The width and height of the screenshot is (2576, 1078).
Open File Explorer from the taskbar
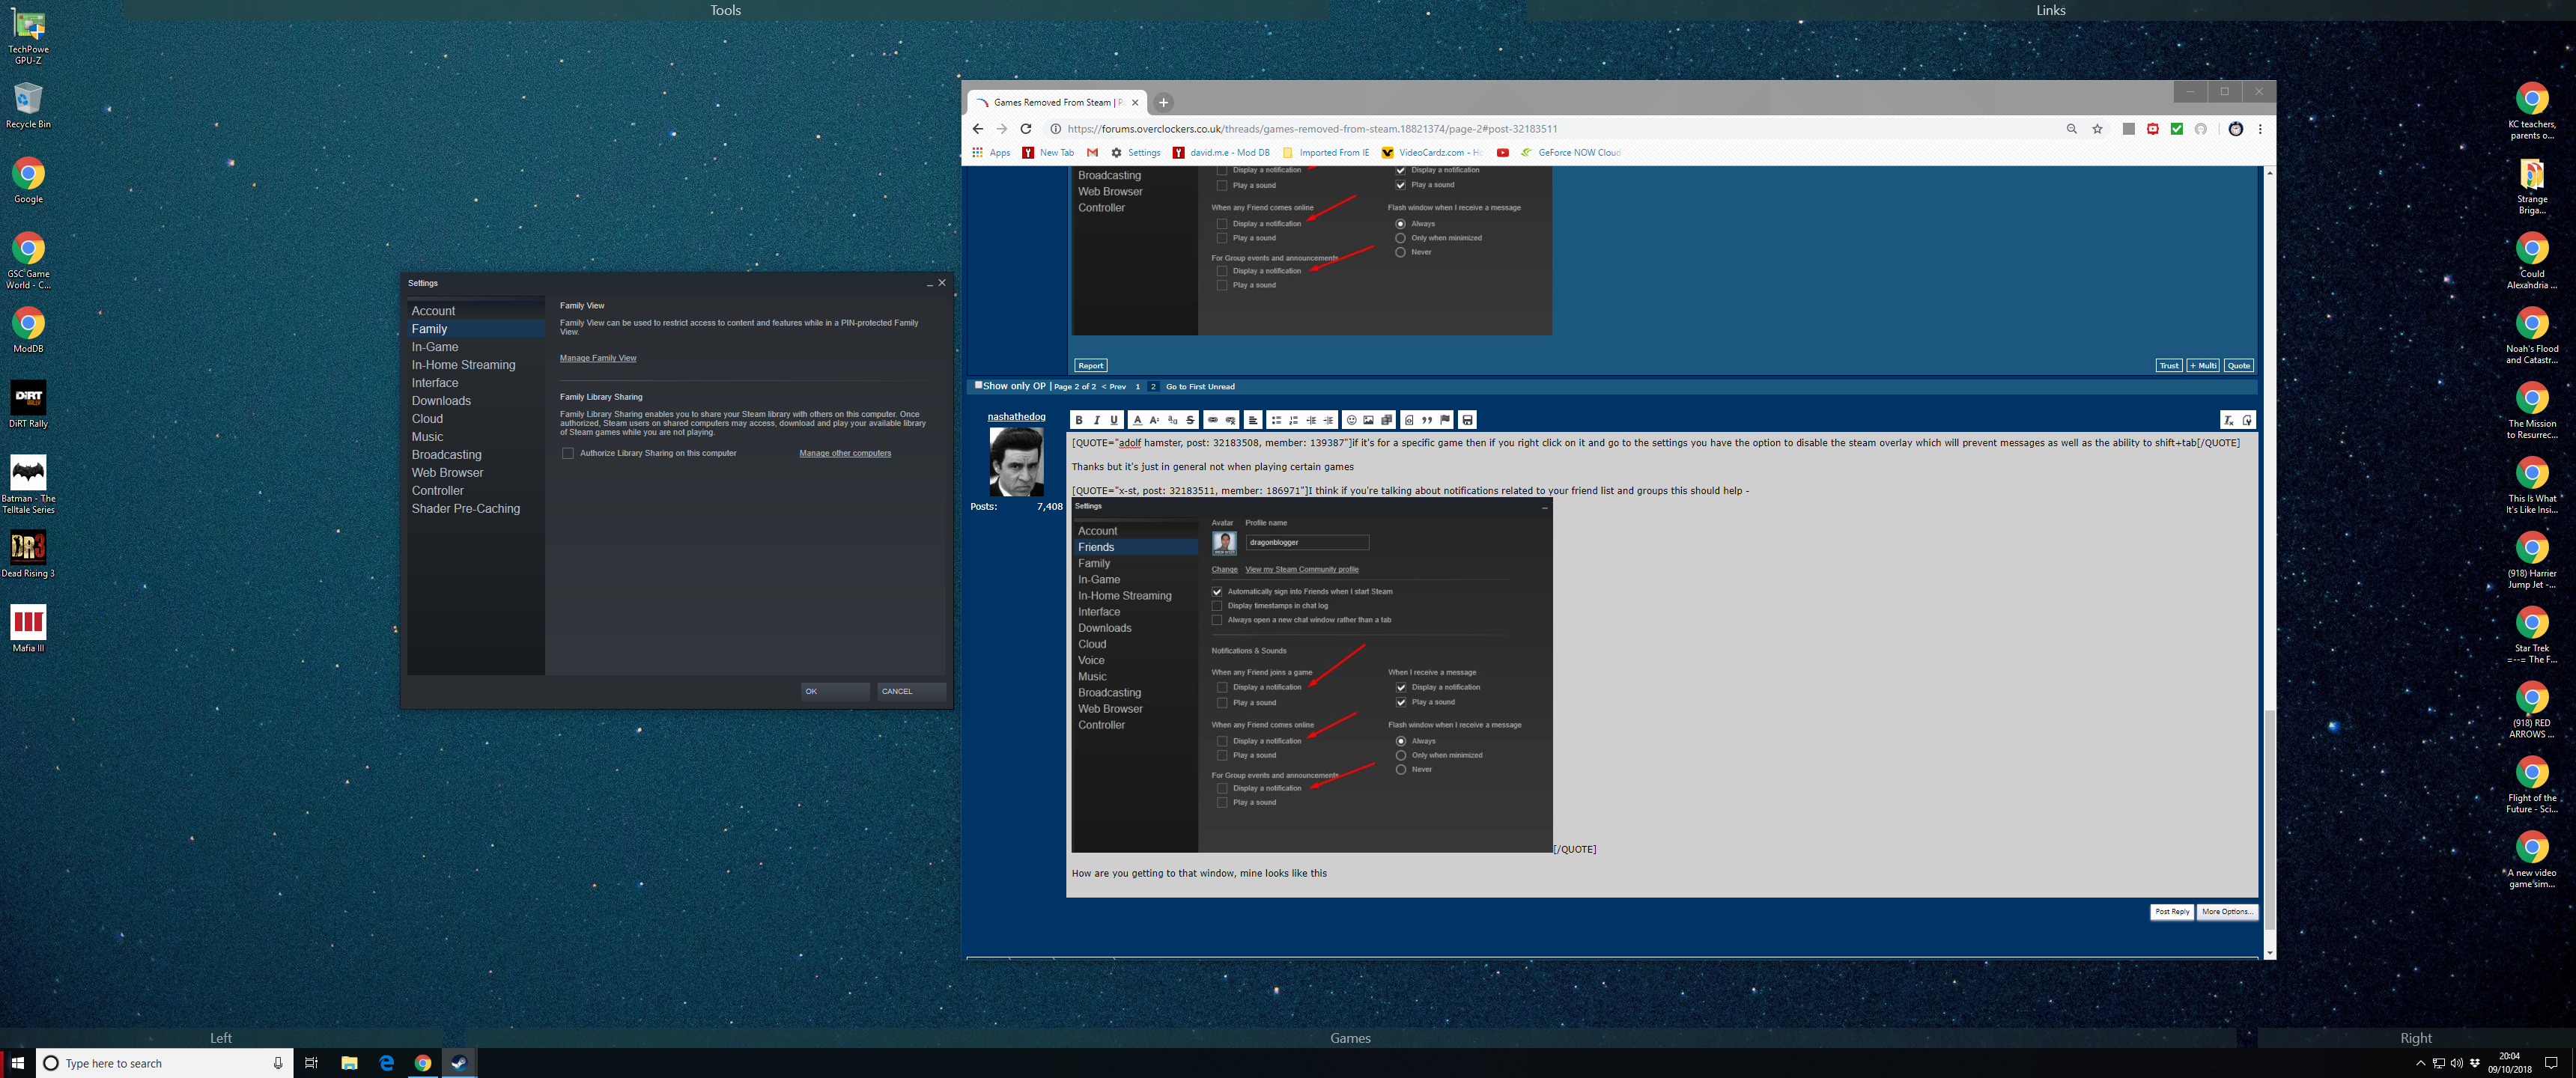click(349, 1063)
